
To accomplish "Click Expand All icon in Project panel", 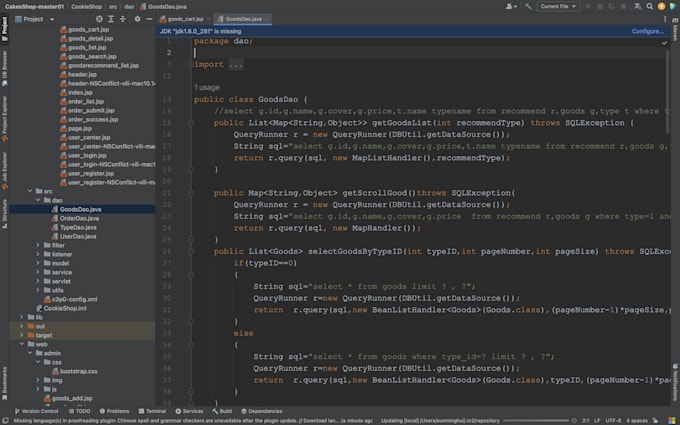I will [111, 19].
